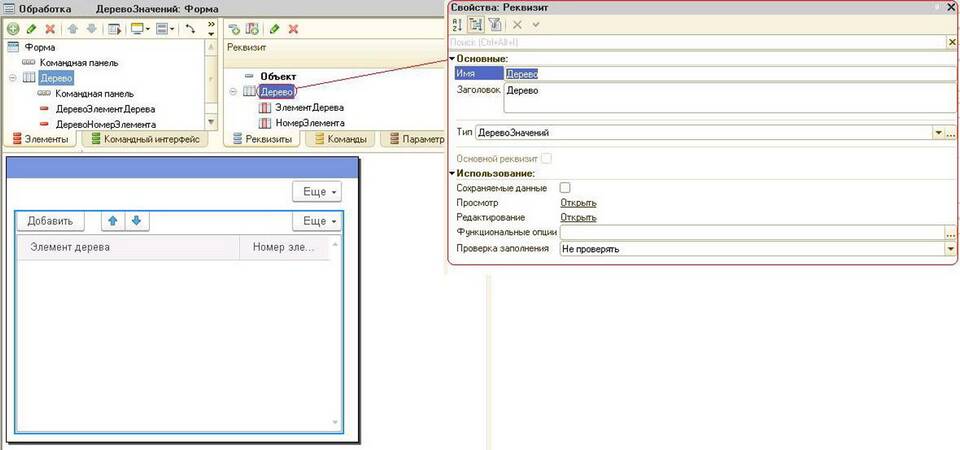Click the Элемент дерева column header

(x=129, y=247)
